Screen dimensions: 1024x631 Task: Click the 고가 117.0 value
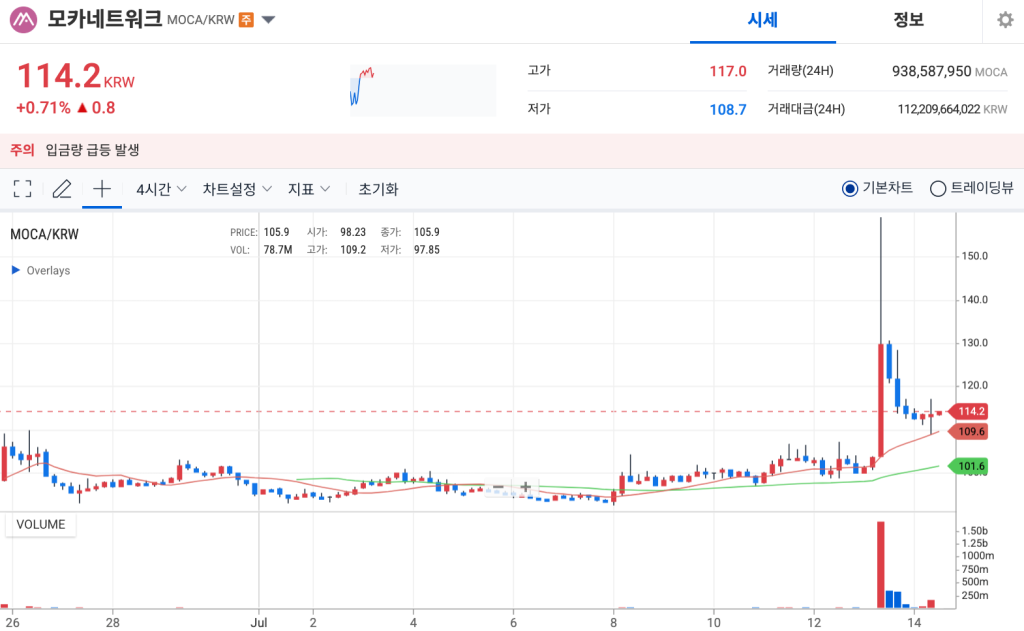(x=728, y=71)
